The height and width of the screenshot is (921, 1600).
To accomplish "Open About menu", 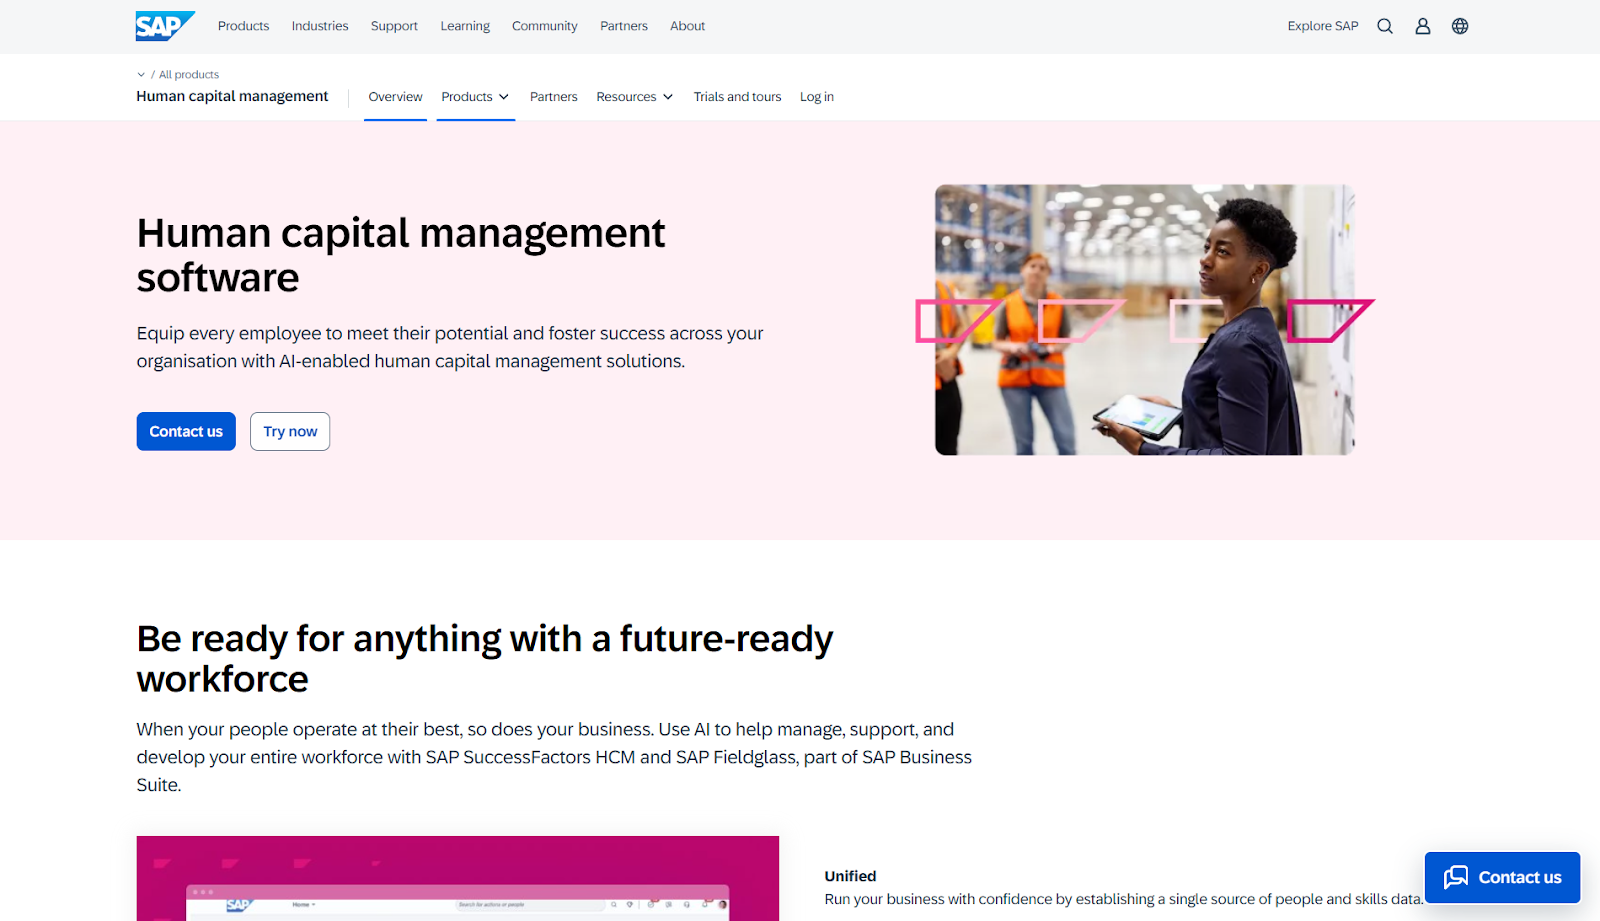I will (x=687, y=26).
